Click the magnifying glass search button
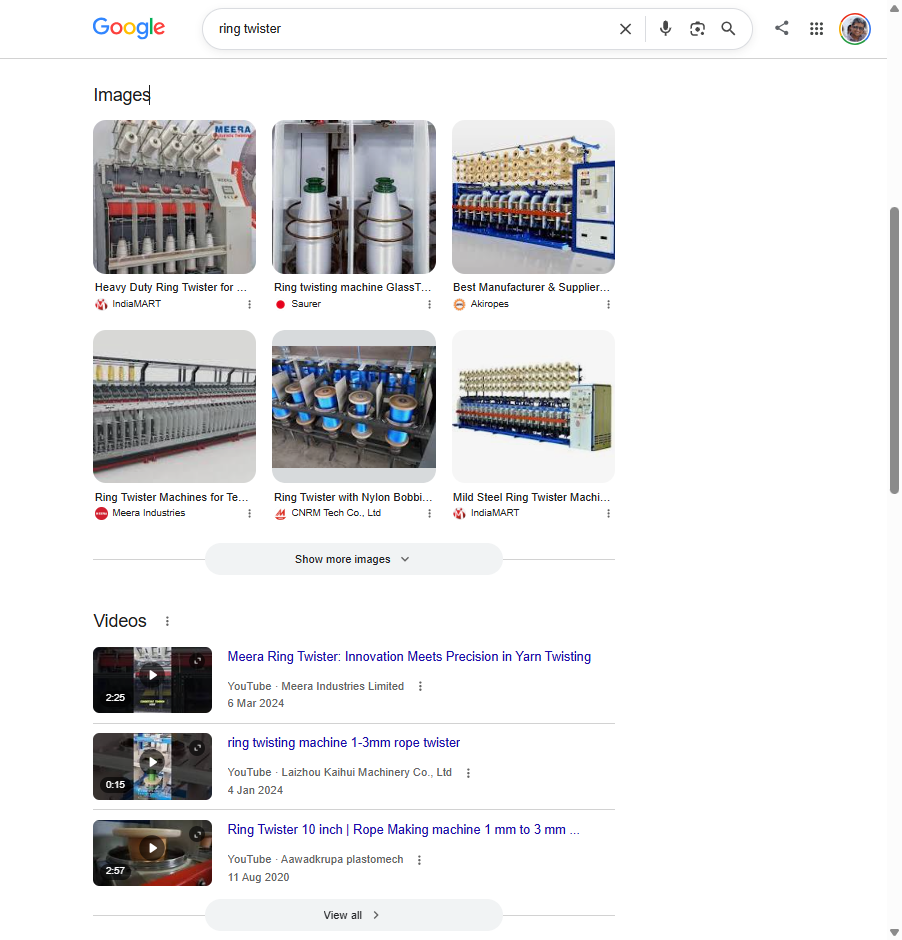902x940 pixels. pyautogui.click(x=728, y=28)
